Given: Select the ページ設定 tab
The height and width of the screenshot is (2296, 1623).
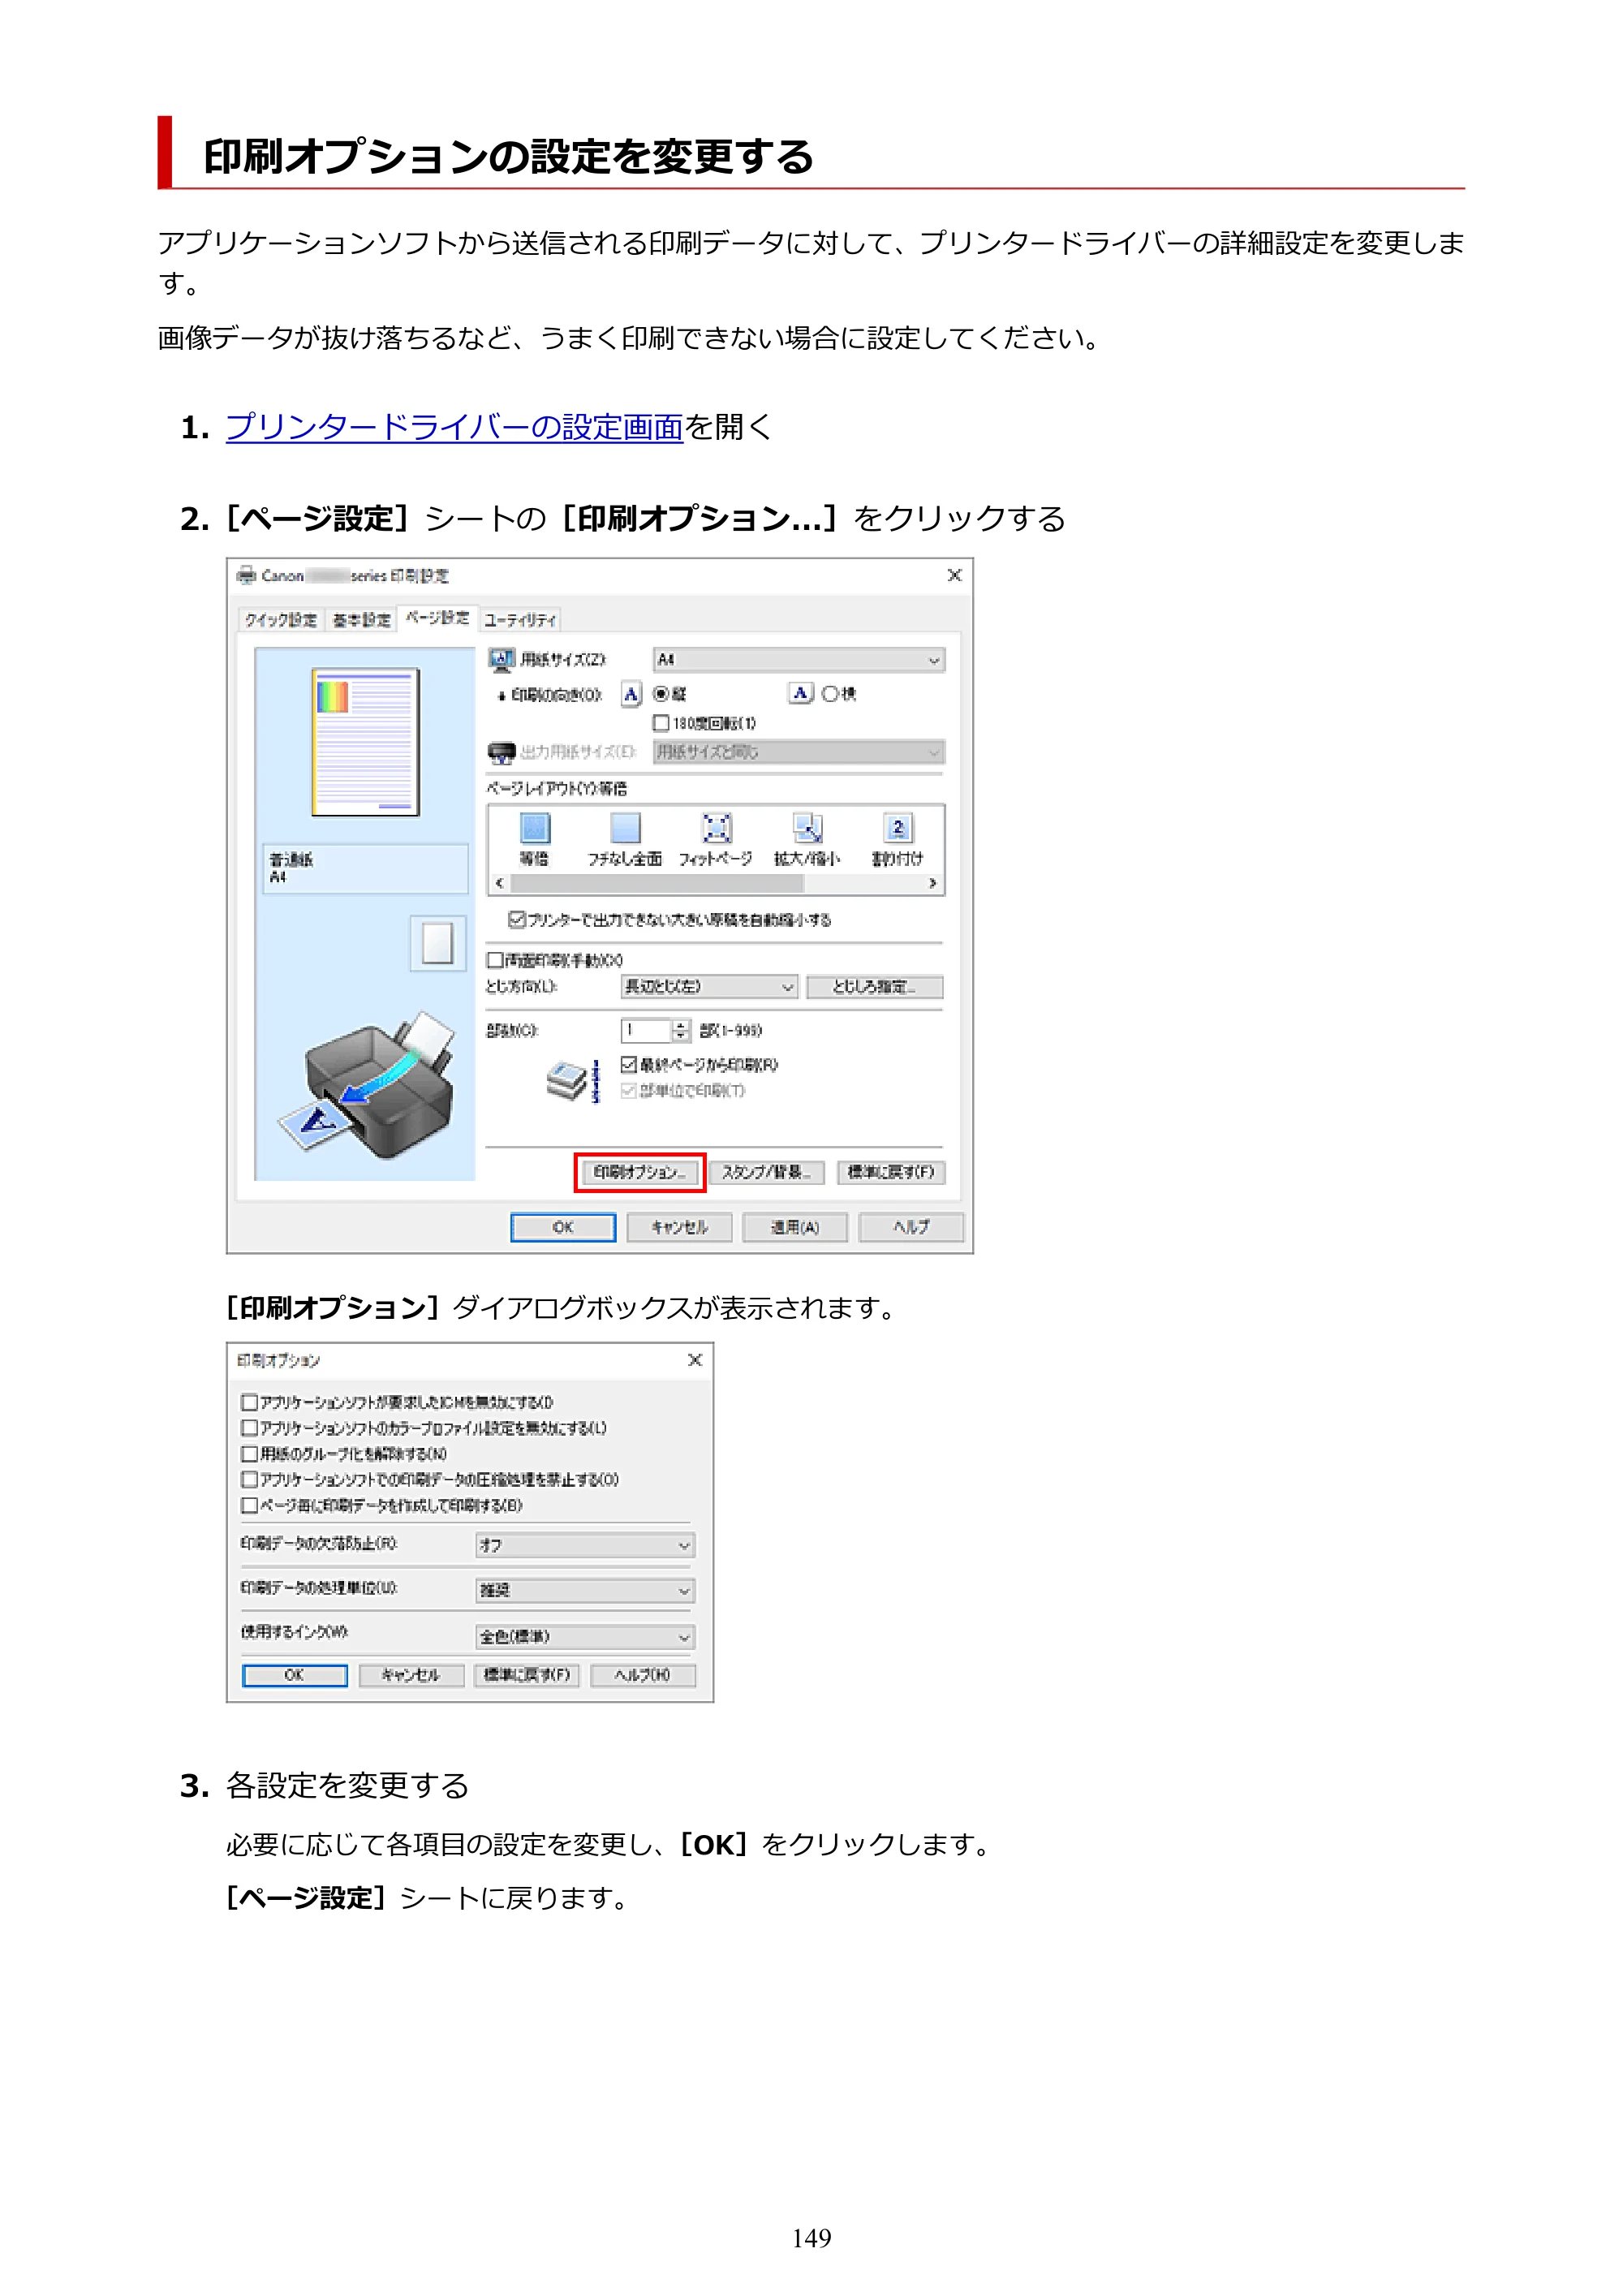Looking at the screenshot, I should point(438,618).
